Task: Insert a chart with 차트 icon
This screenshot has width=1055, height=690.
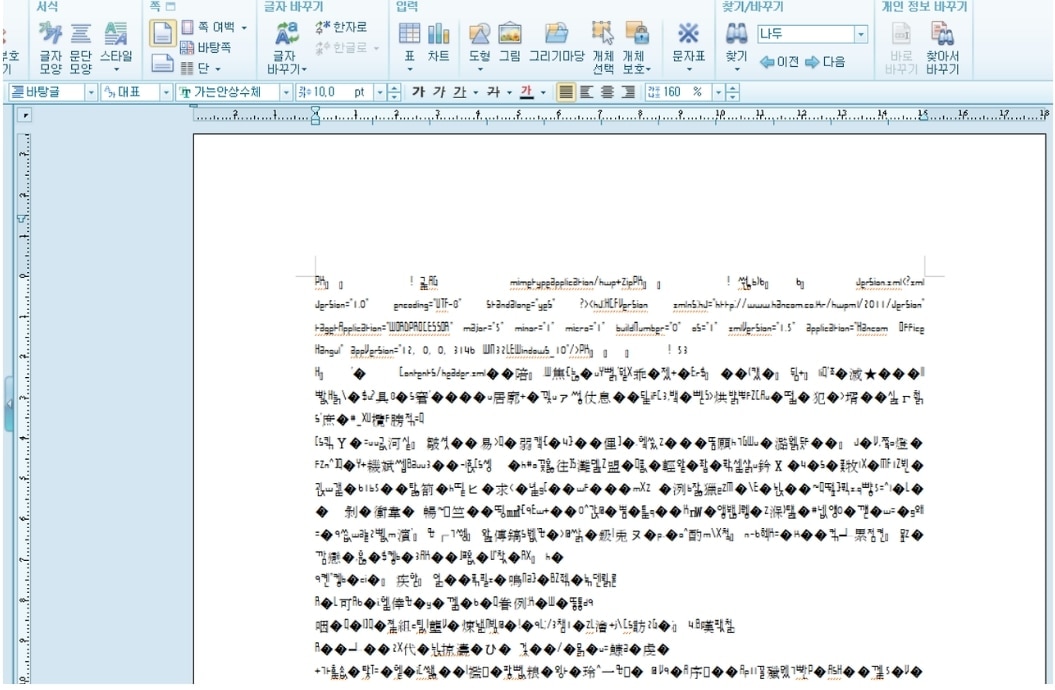Action: (x=439, y=43)
